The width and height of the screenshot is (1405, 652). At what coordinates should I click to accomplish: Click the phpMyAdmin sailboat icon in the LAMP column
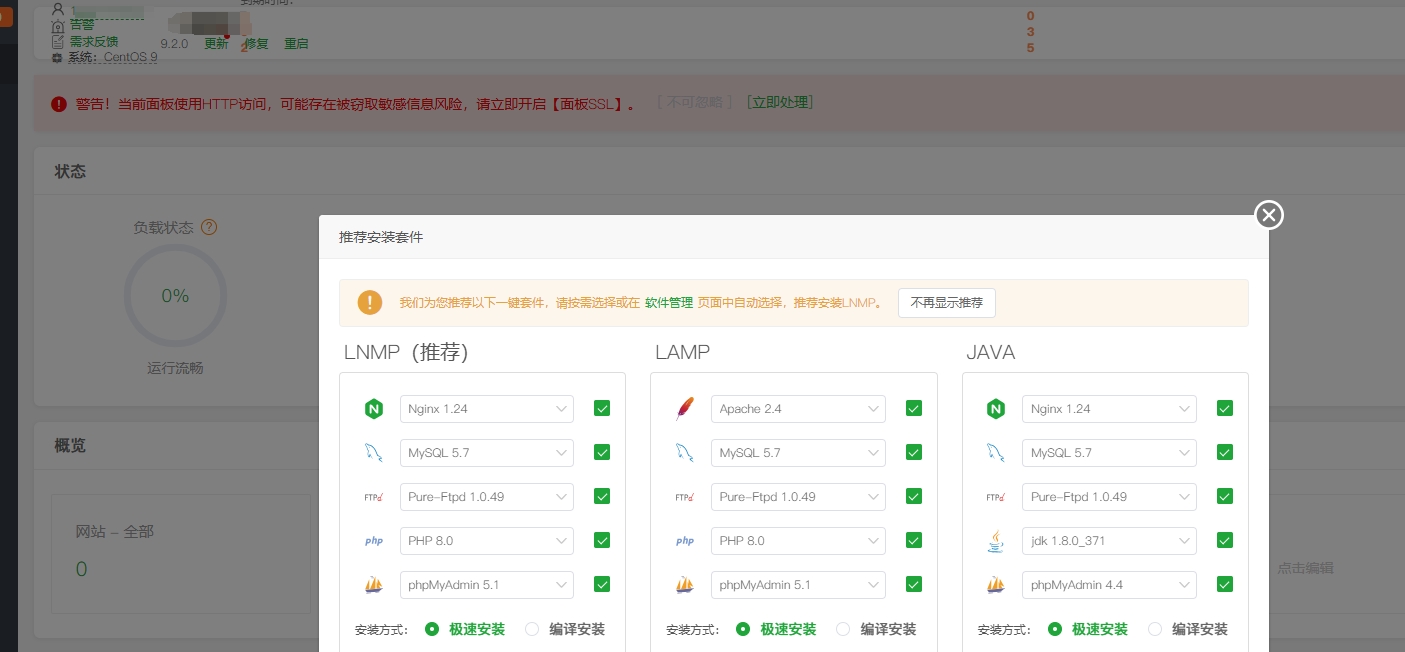tap(685, 584)
